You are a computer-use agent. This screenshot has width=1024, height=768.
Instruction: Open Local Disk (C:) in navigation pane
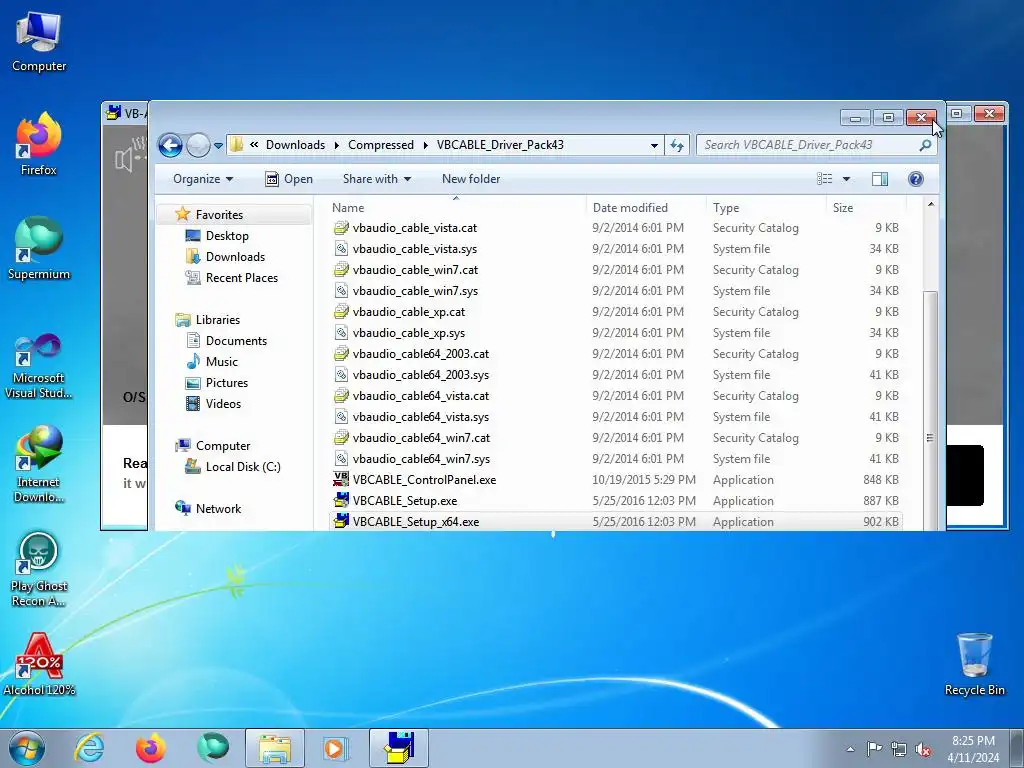click(242, 467)
